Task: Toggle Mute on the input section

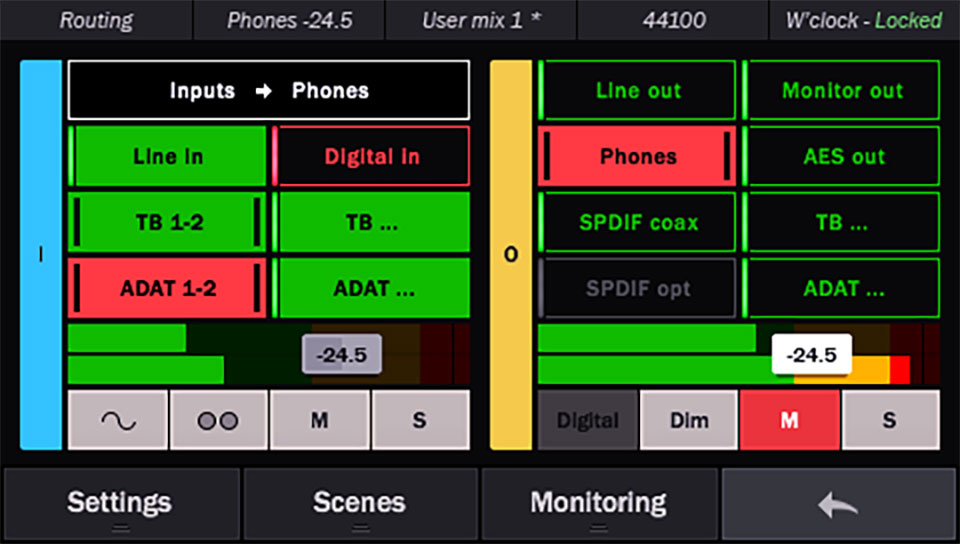Action: [319, 420]
